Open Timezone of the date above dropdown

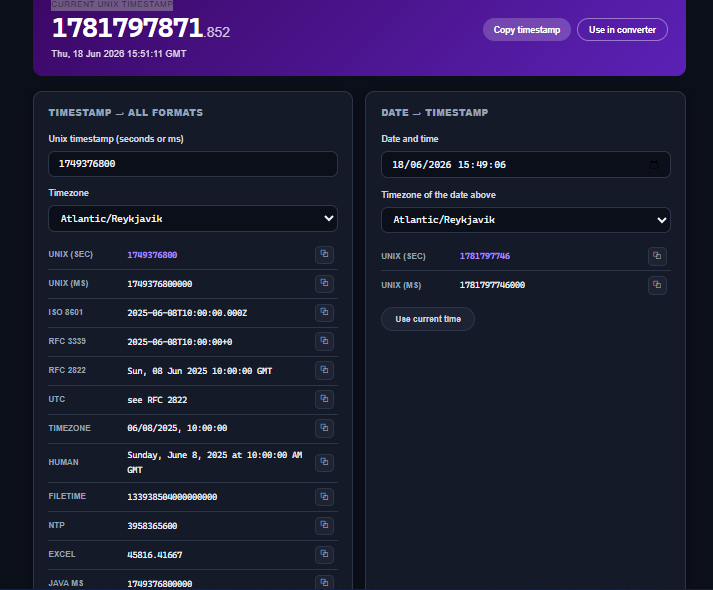click(x=526, y=220)
